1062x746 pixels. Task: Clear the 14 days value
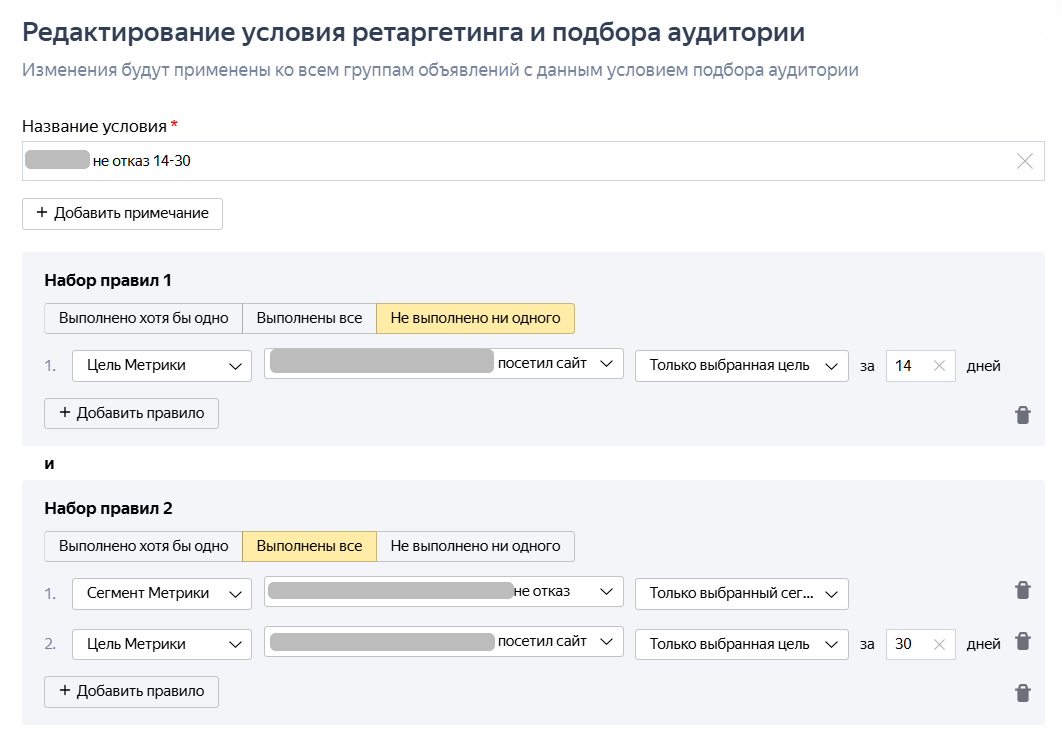[939, 366]
